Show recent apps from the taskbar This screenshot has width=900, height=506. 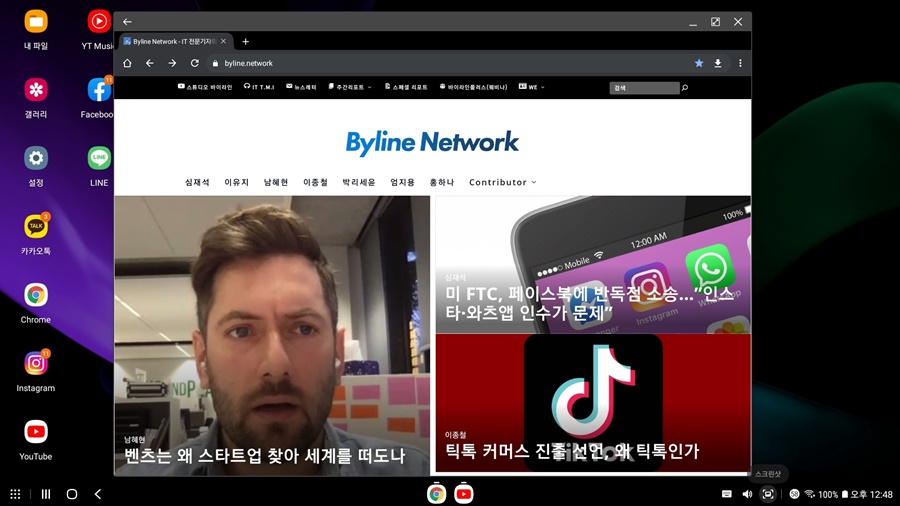[46, 494]
